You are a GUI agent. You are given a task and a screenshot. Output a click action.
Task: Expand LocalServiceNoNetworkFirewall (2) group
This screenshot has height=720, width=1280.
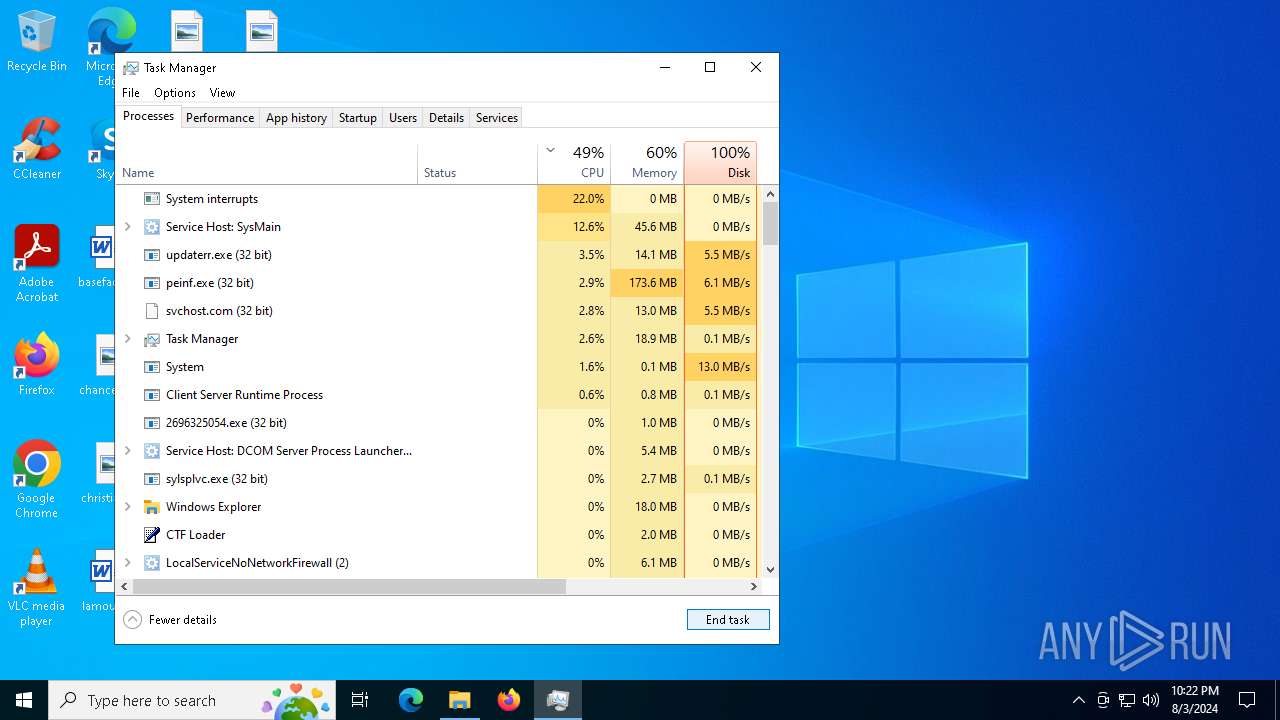click(128, 563)
